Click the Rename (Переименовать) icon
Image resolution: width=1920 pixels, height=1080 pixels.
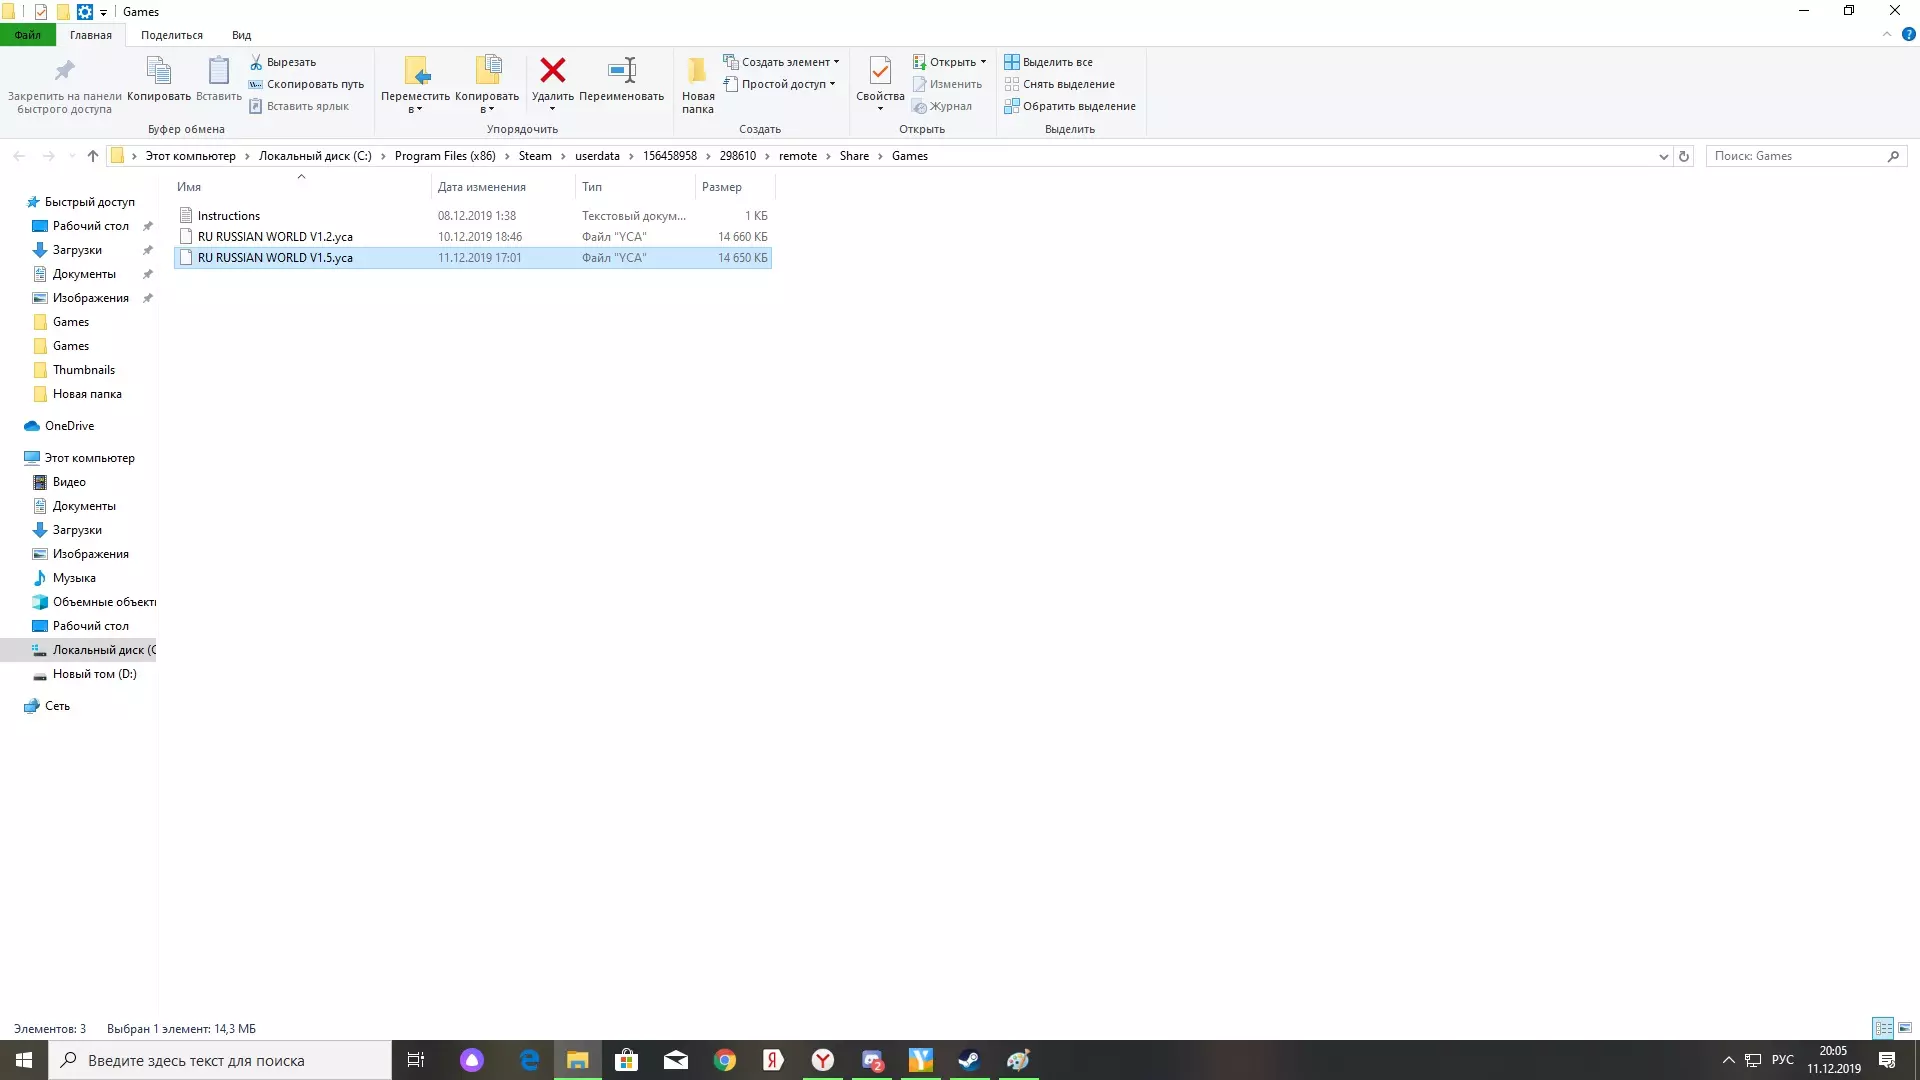point(621,71)
